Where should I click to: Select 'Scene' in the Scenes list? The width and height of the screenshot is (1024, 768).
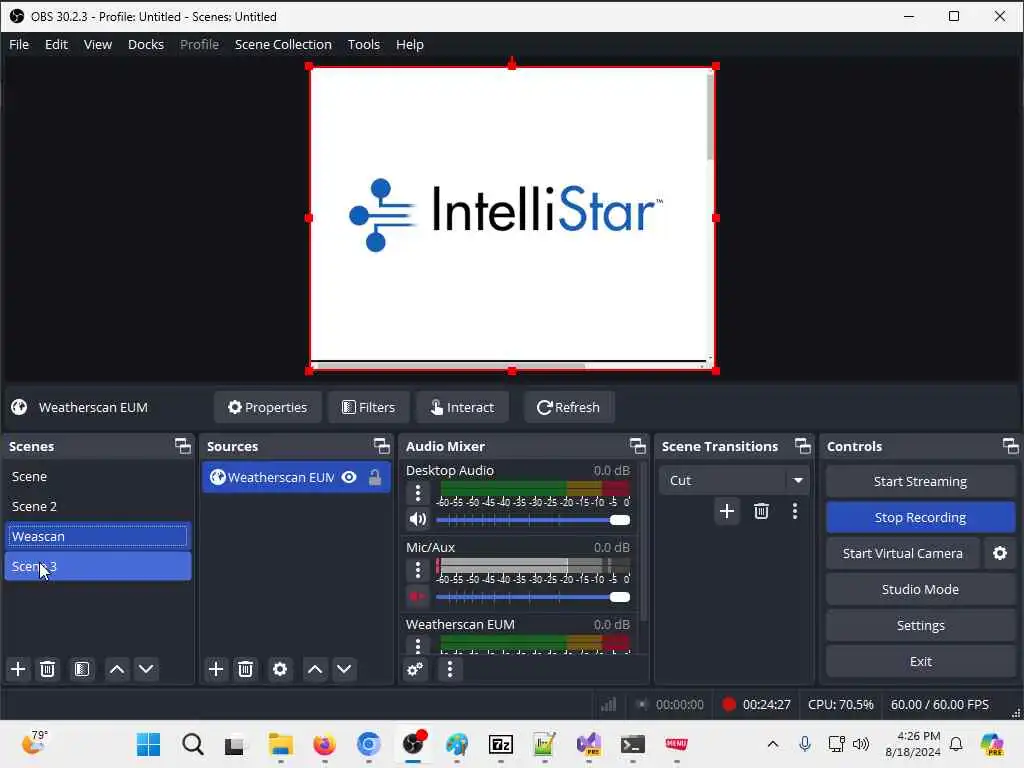pos(98,477)
